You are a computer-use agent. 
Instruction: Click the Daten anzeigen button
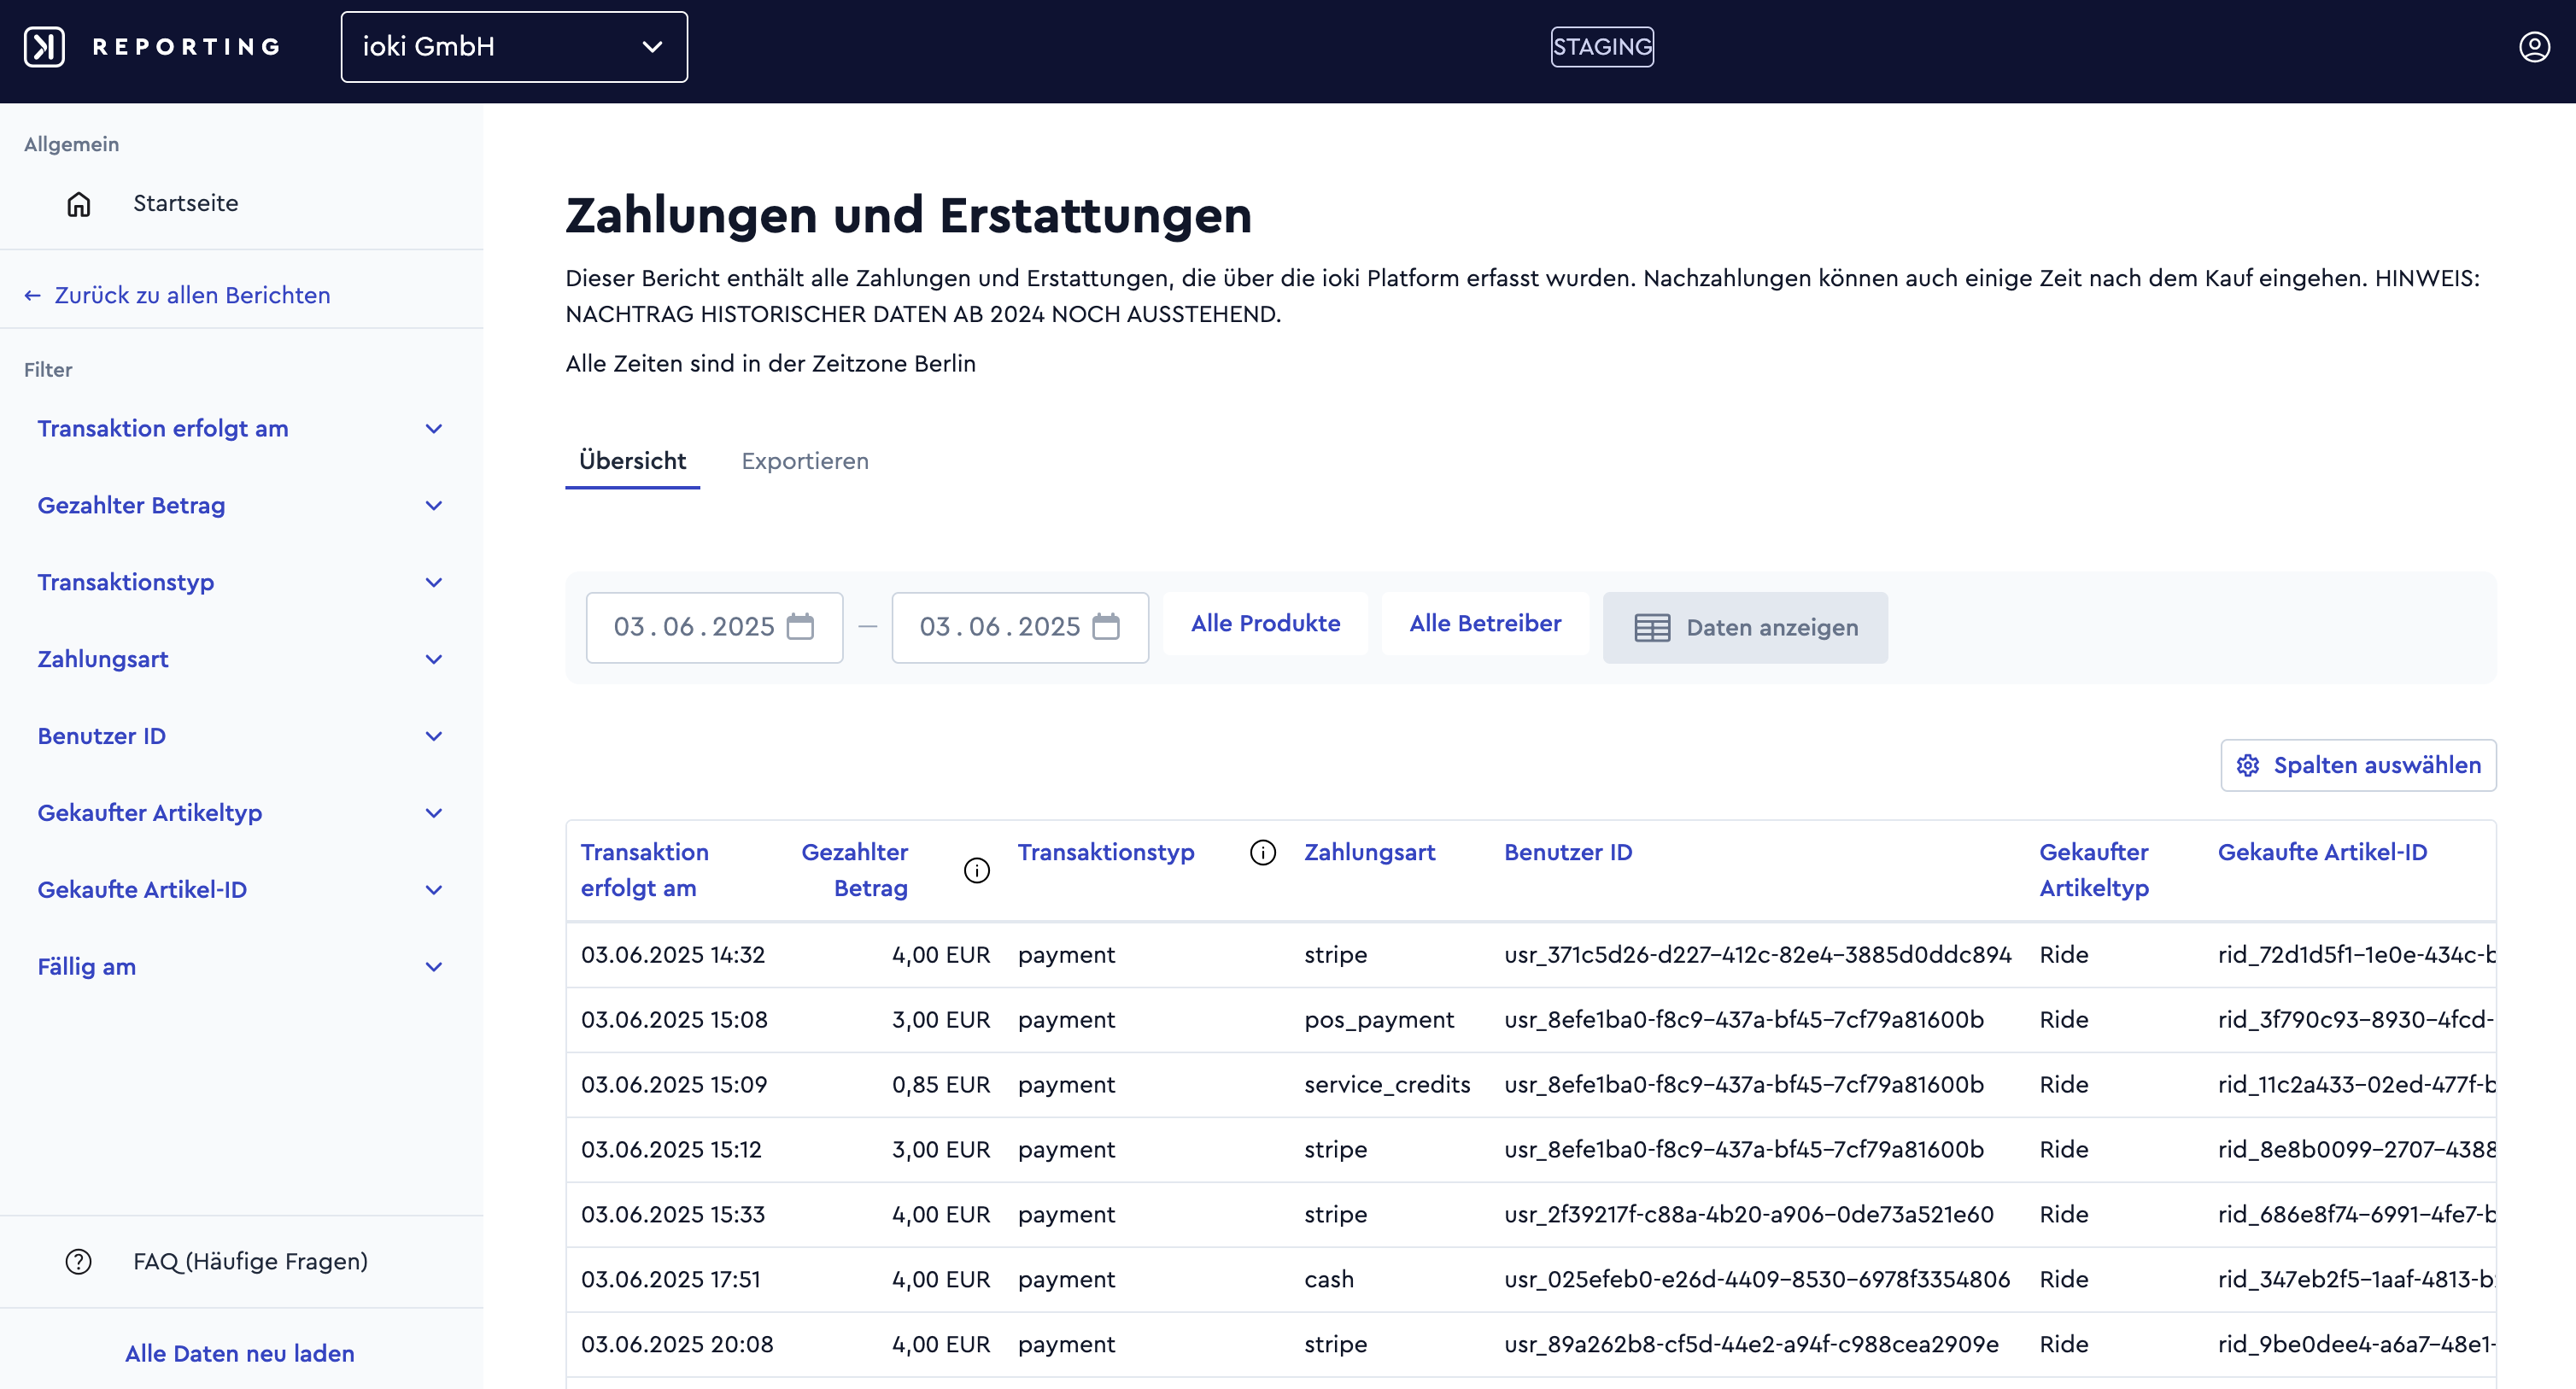(x=1745, y=628)
